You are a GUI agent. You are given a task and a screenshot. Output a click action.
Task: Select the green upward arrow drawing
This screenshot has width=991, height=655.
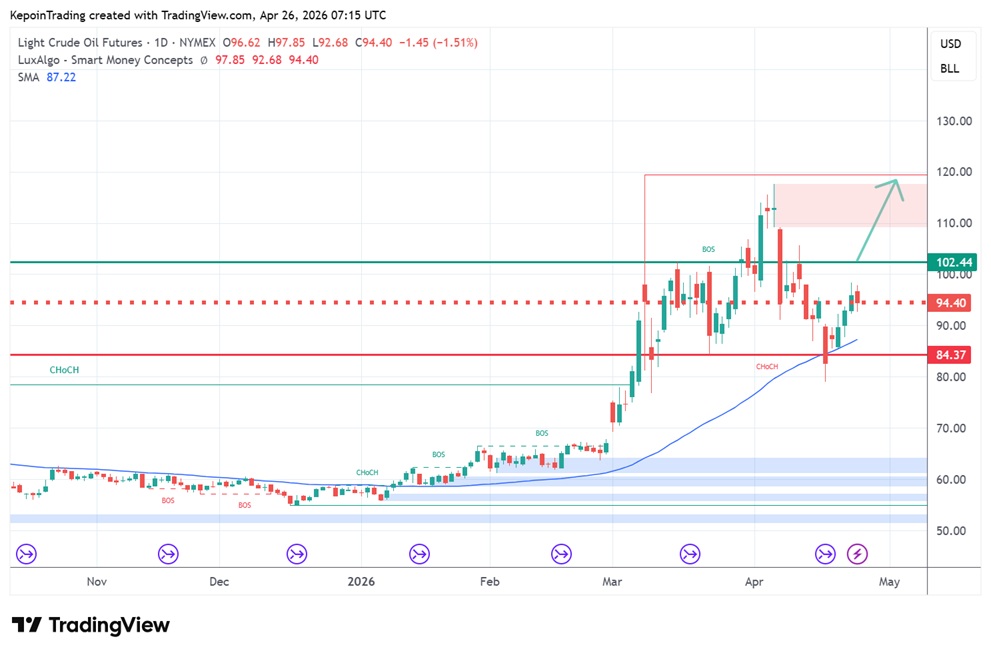tap(875, 222)
